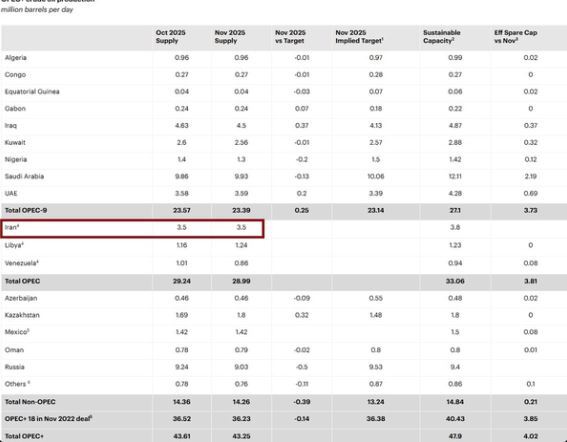Select the highlighted Iran row label

(x=12, y=227)
